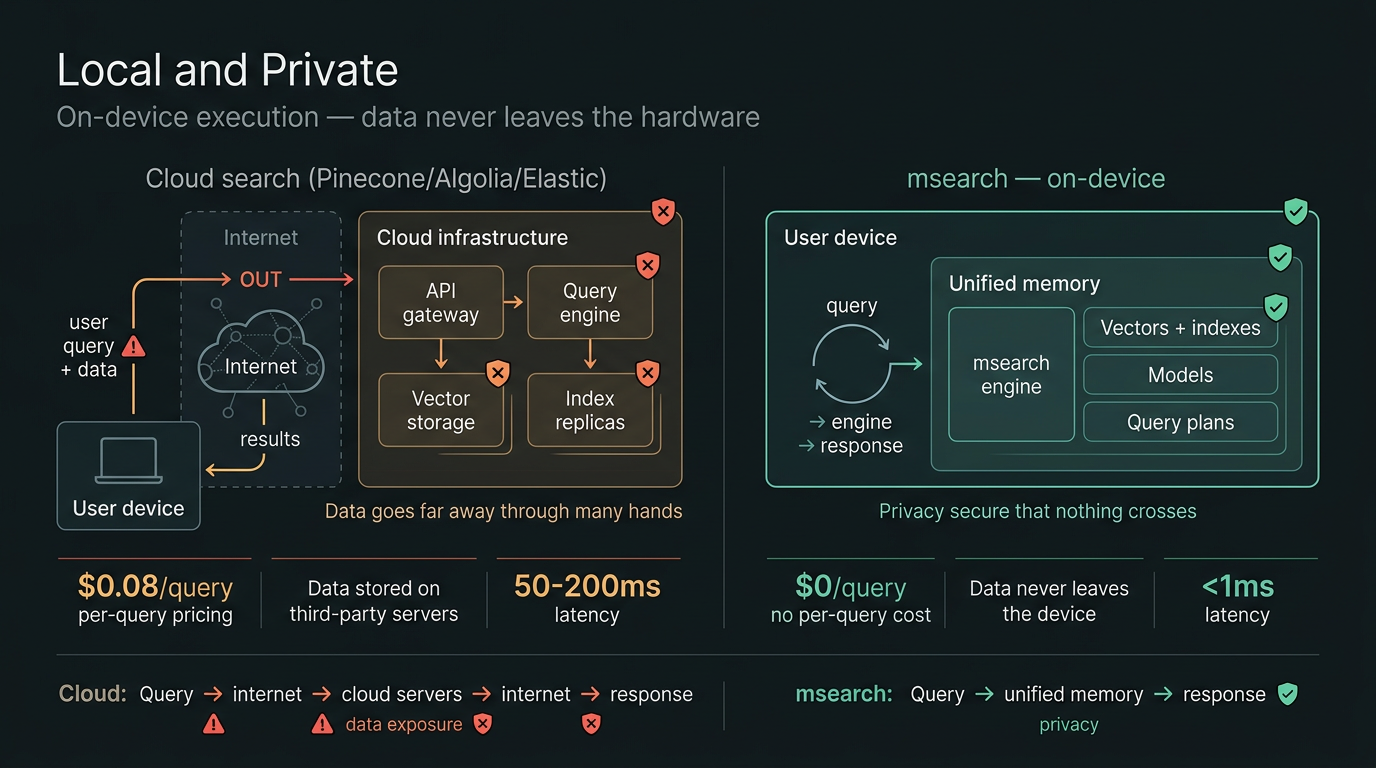Select the Query engine box
This screenshot has width=1376, height=768.
590,303
